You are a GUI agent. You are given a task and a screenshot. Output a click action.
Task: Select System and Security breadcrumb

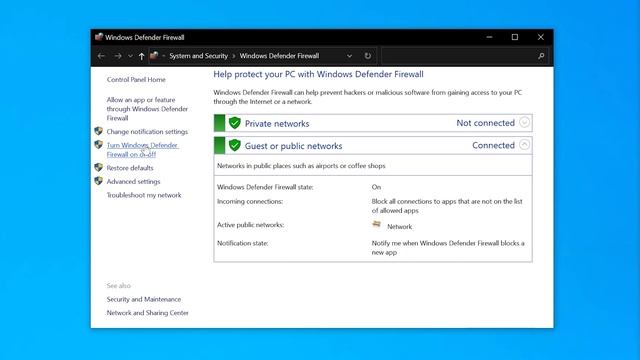click(x=198, y=56)
